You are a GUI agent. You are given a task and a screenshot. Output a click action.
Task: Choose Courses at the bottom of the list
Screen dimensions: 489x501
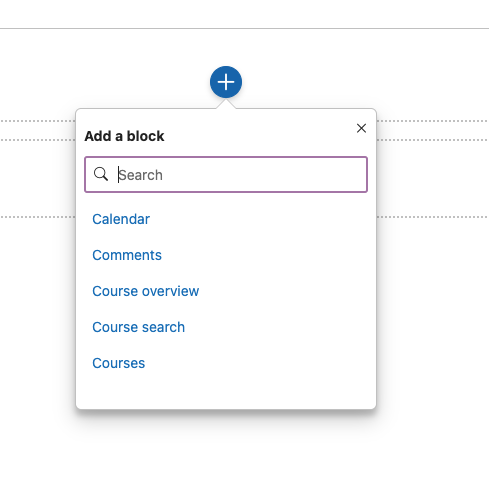click(x=119, y=363)
